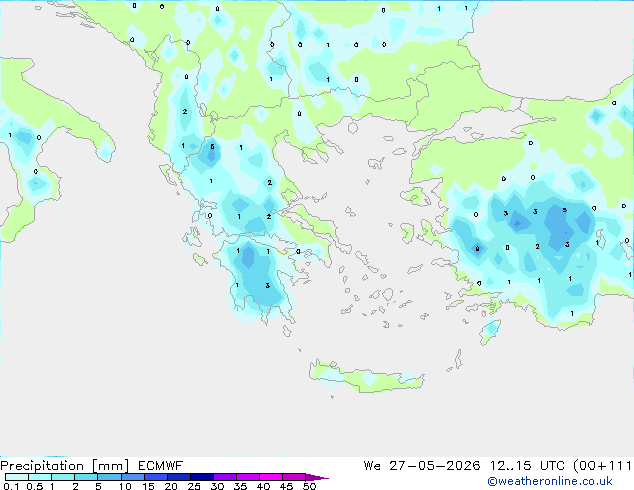Click the 0.1–0.5 mm legend swatch

click(x=17, y=477)
